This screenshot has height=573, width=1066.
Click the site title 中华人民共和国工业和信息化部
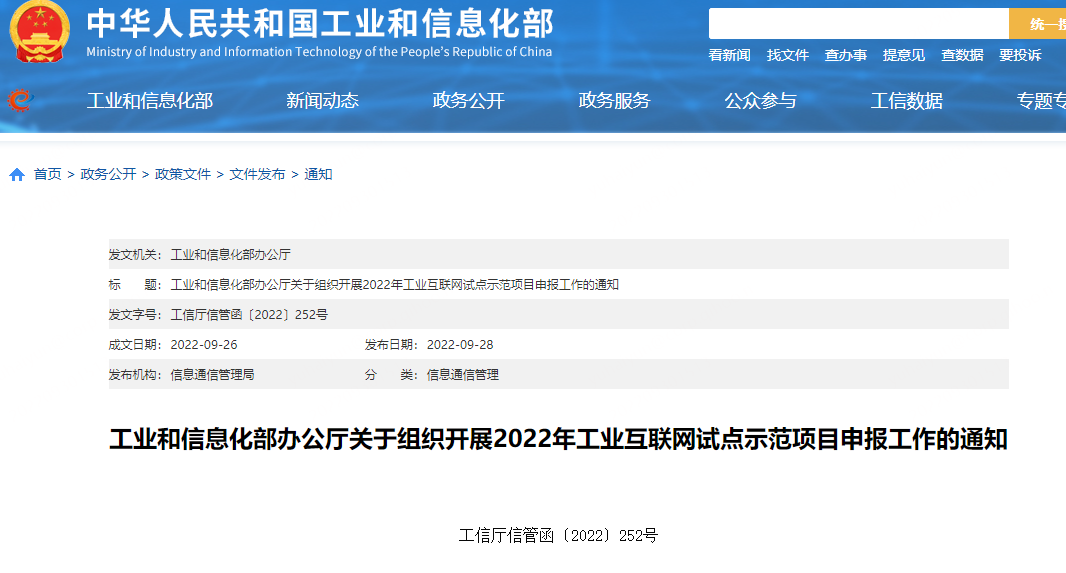point(320,24)
